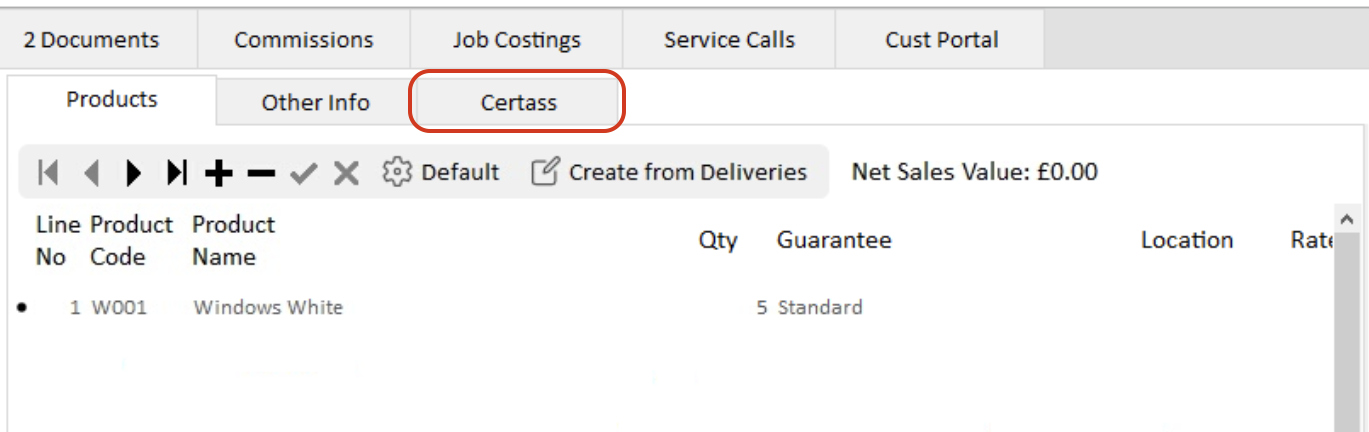This screenshot has height=432, width=1369.
Task: Open the Job Costings tab
Action: [517, 40]
